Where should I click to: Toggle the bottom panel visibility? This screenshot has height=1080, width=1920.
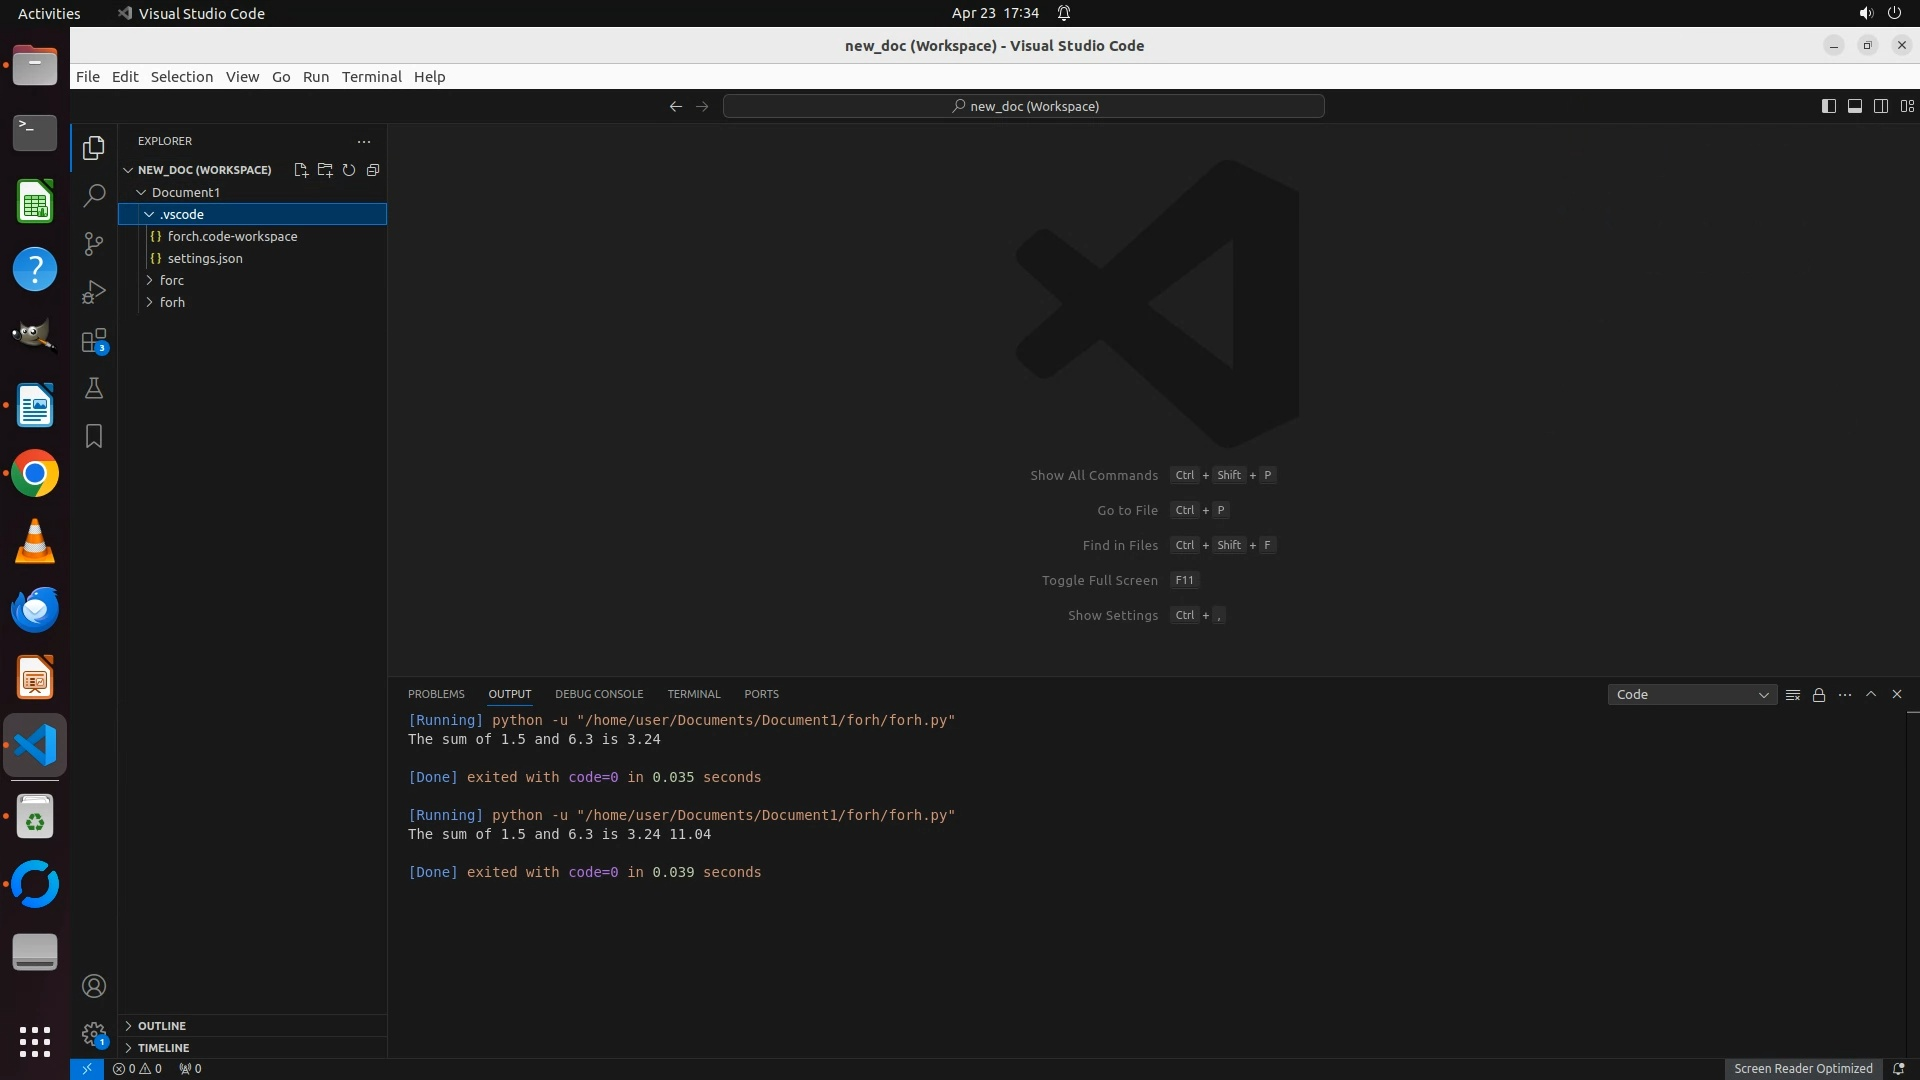tap(1854, 106)
